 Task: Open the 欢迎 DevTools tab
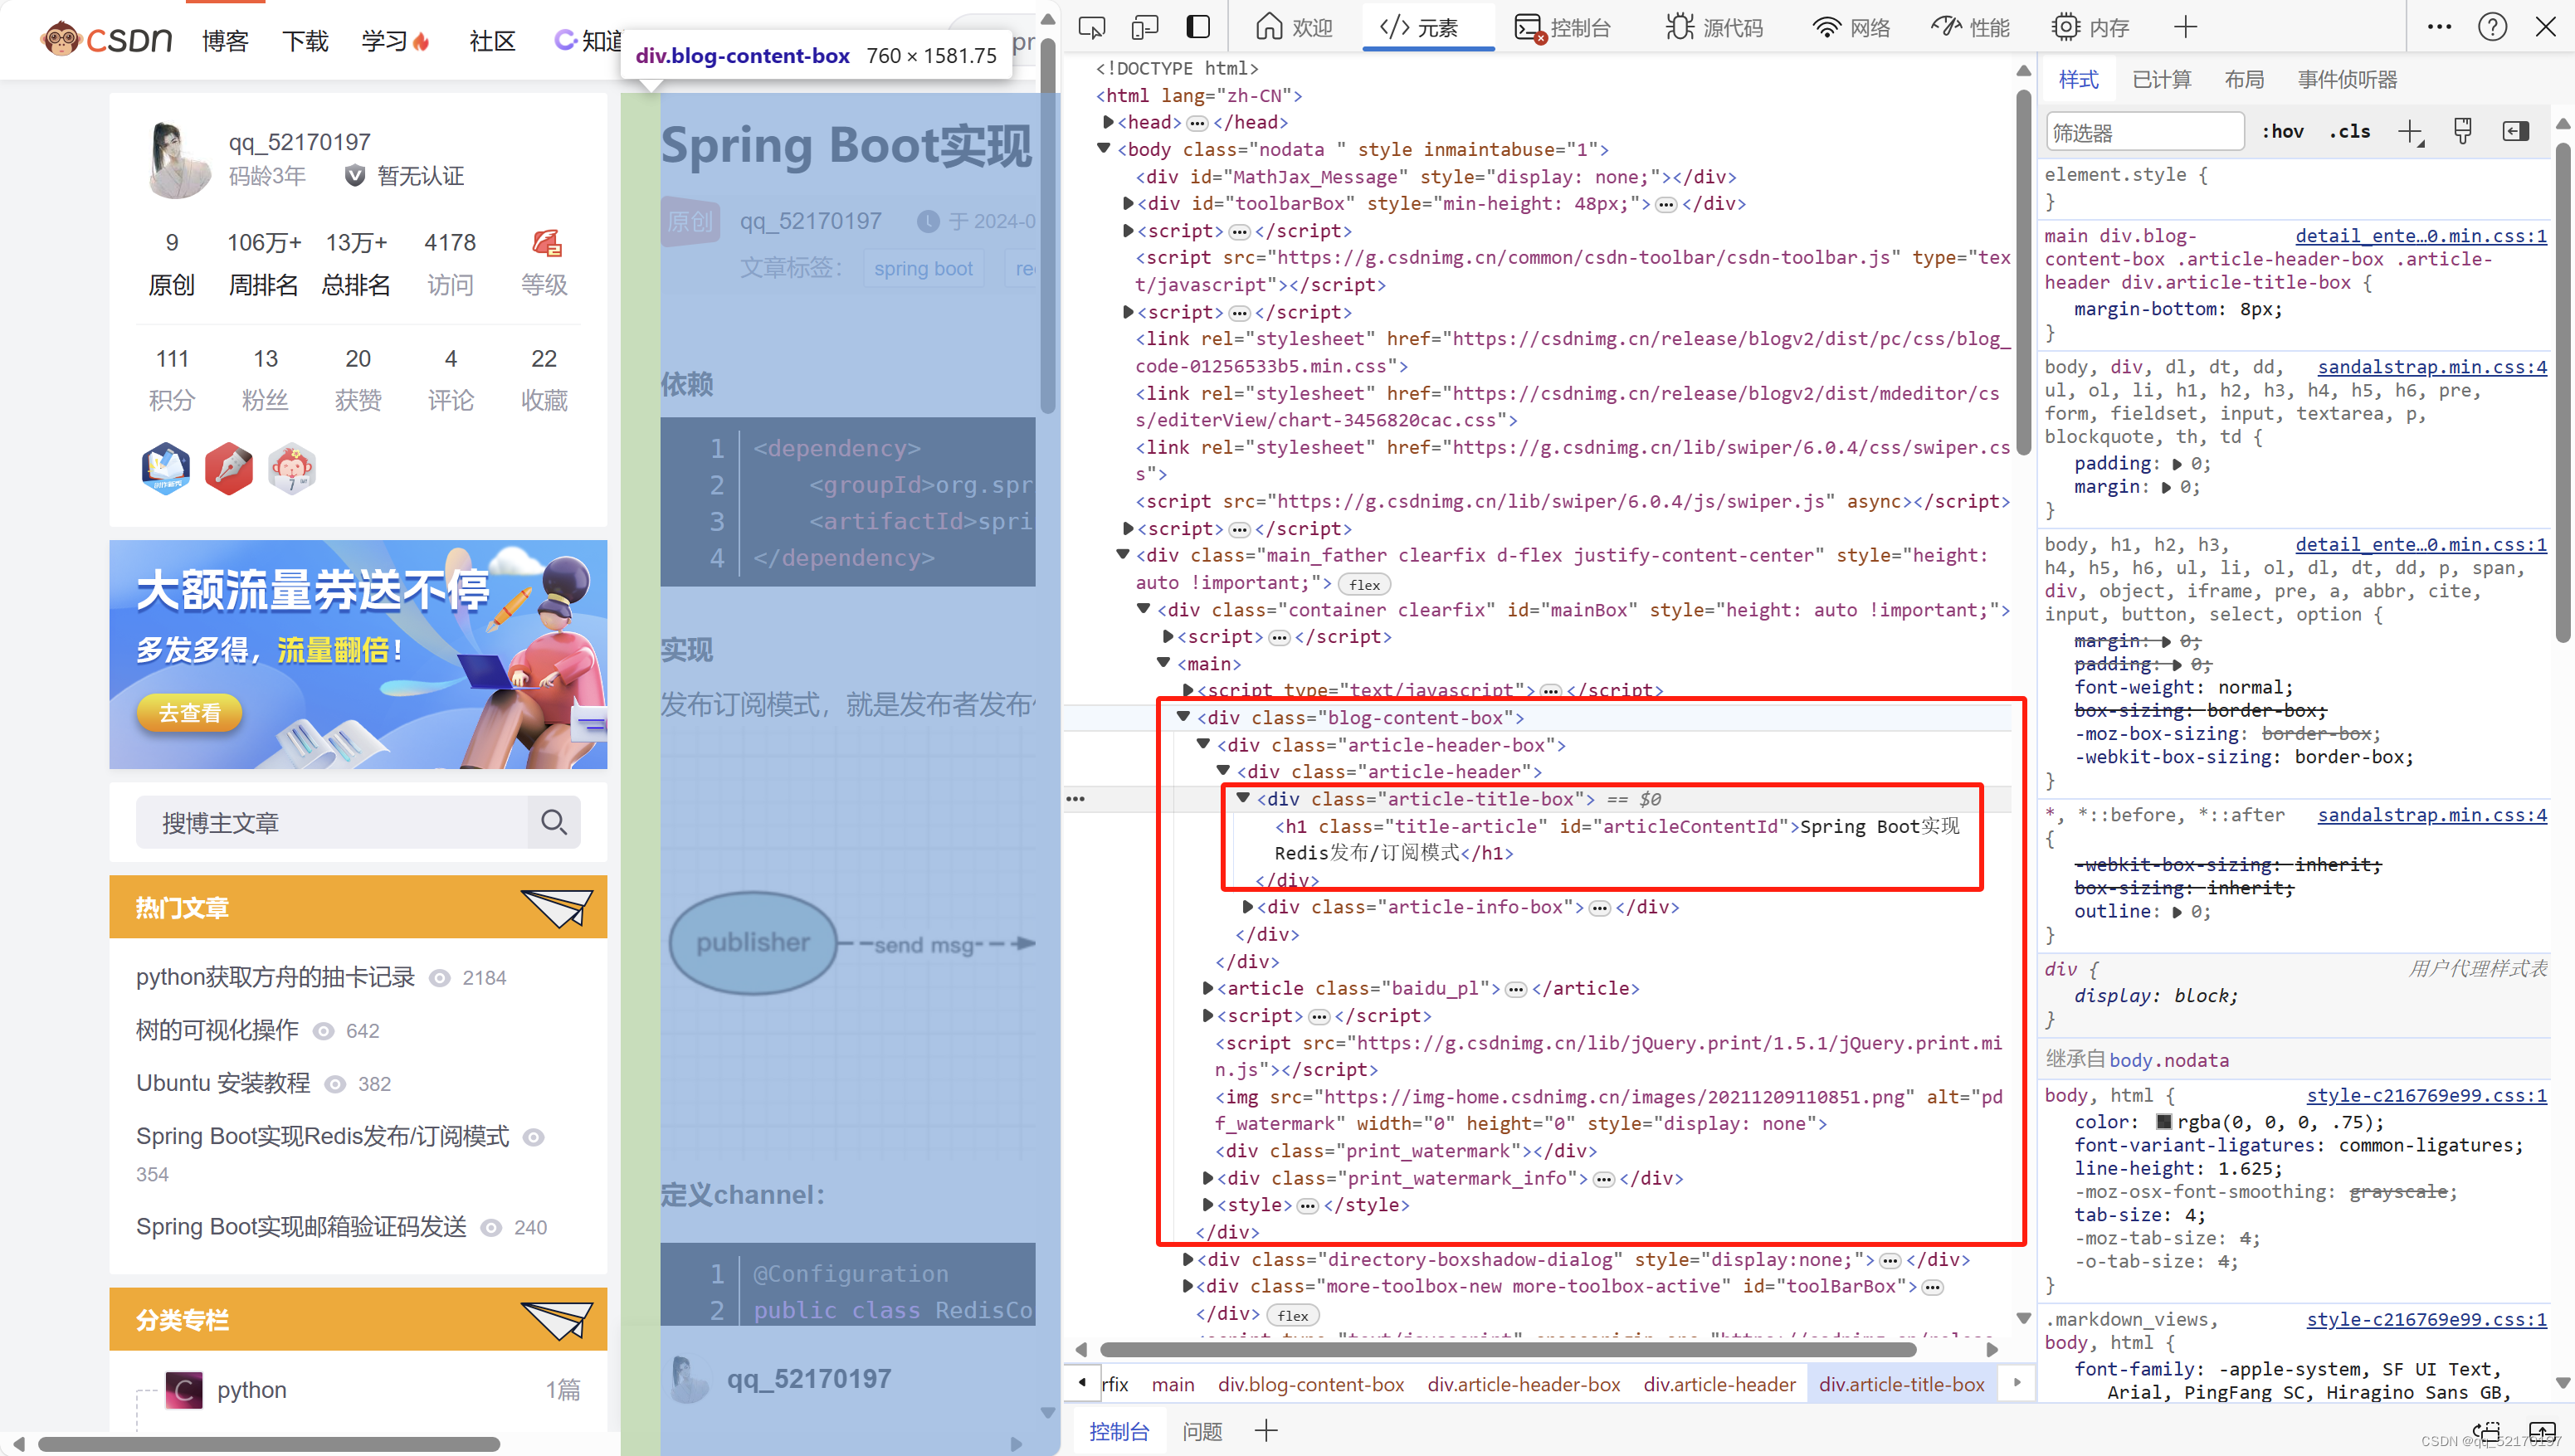click(x=1294, y=27)
